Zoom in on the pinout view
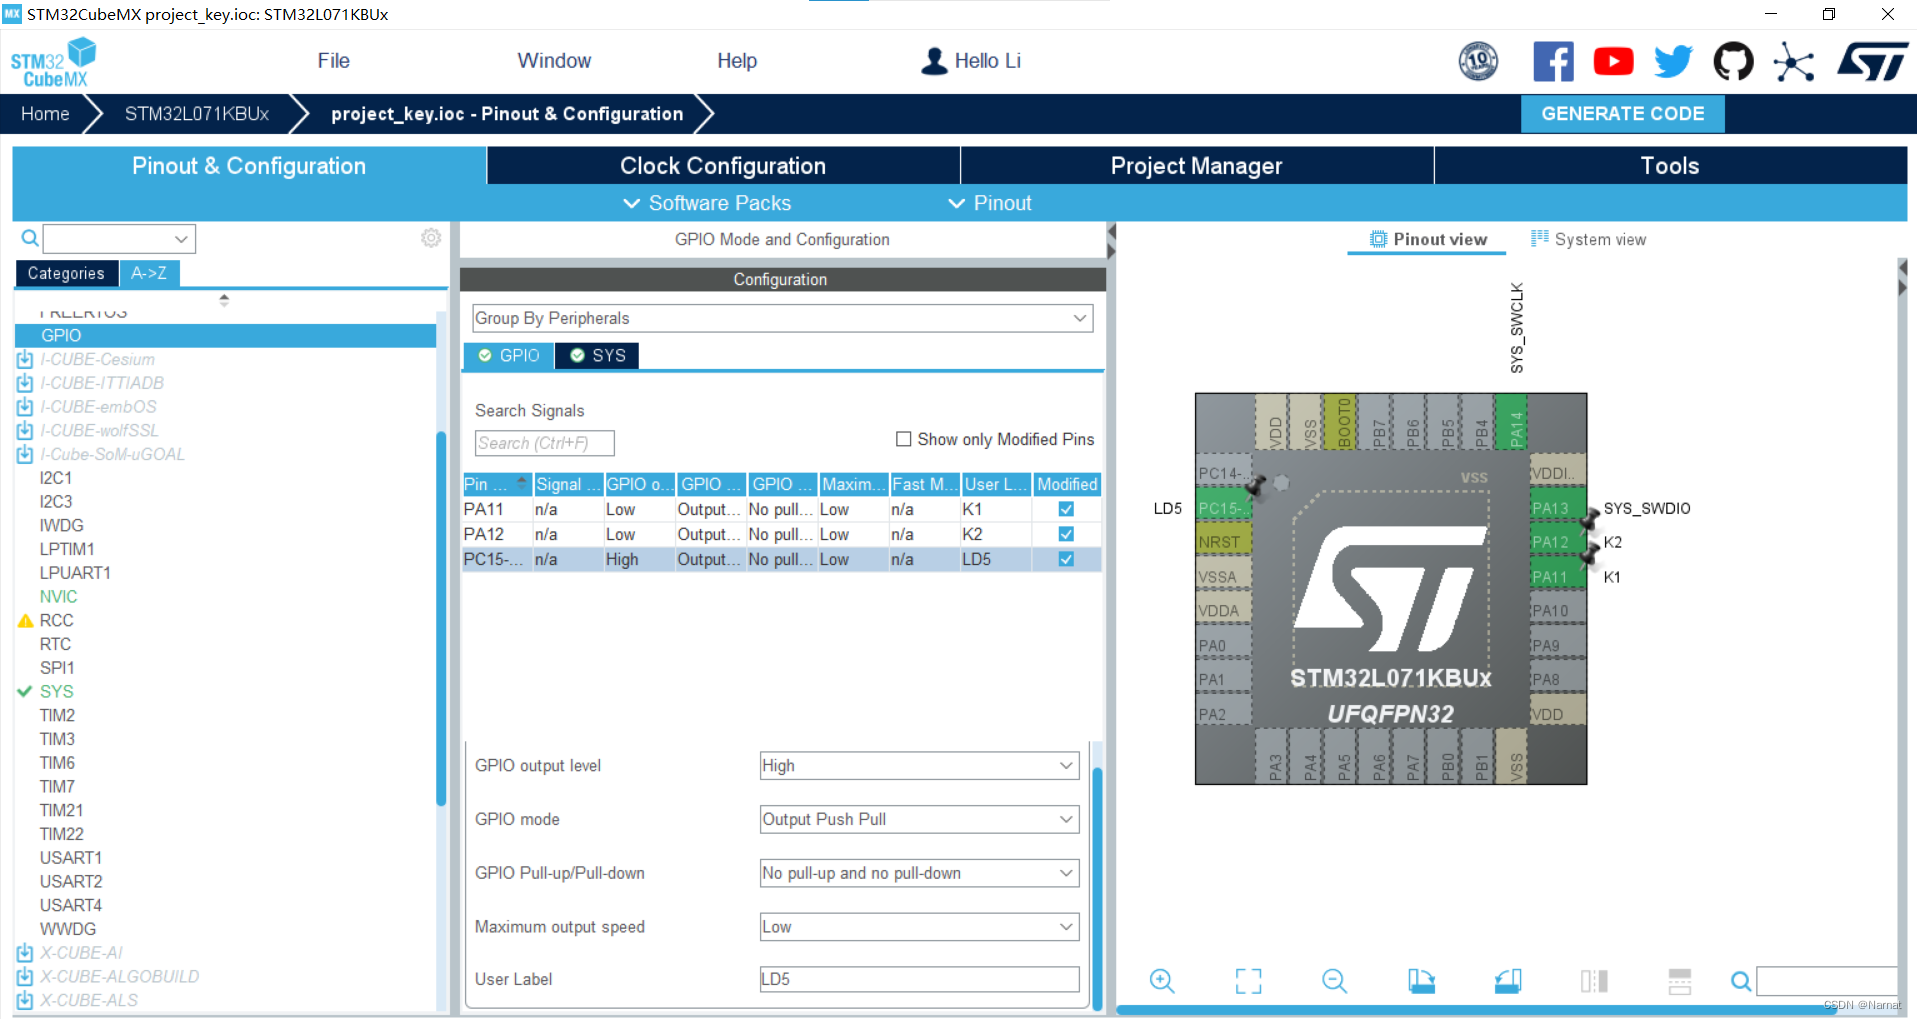Screen dimensions: 1917x1019 point(1162,981)
